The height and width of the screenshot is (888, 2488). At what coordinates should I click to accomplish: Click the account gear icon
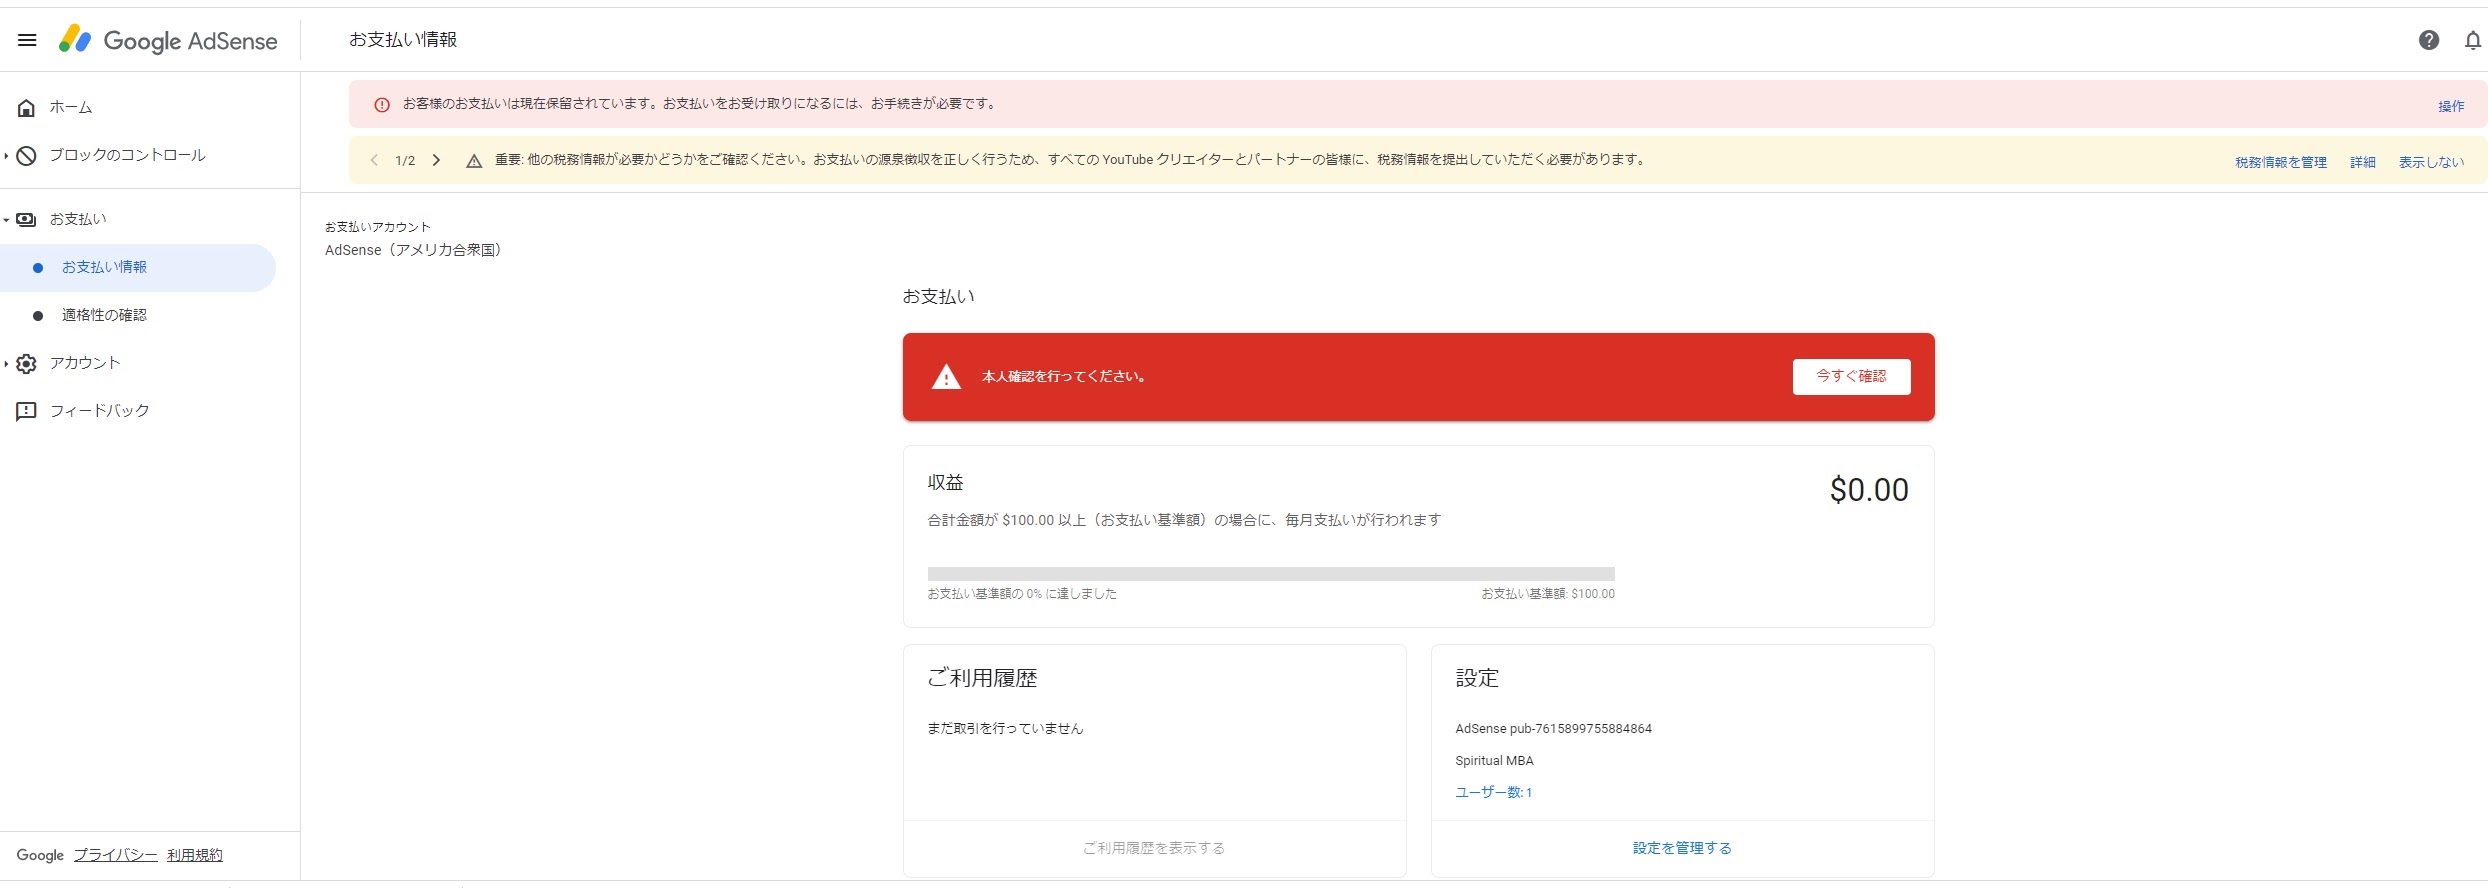click(x=27, y=363)
